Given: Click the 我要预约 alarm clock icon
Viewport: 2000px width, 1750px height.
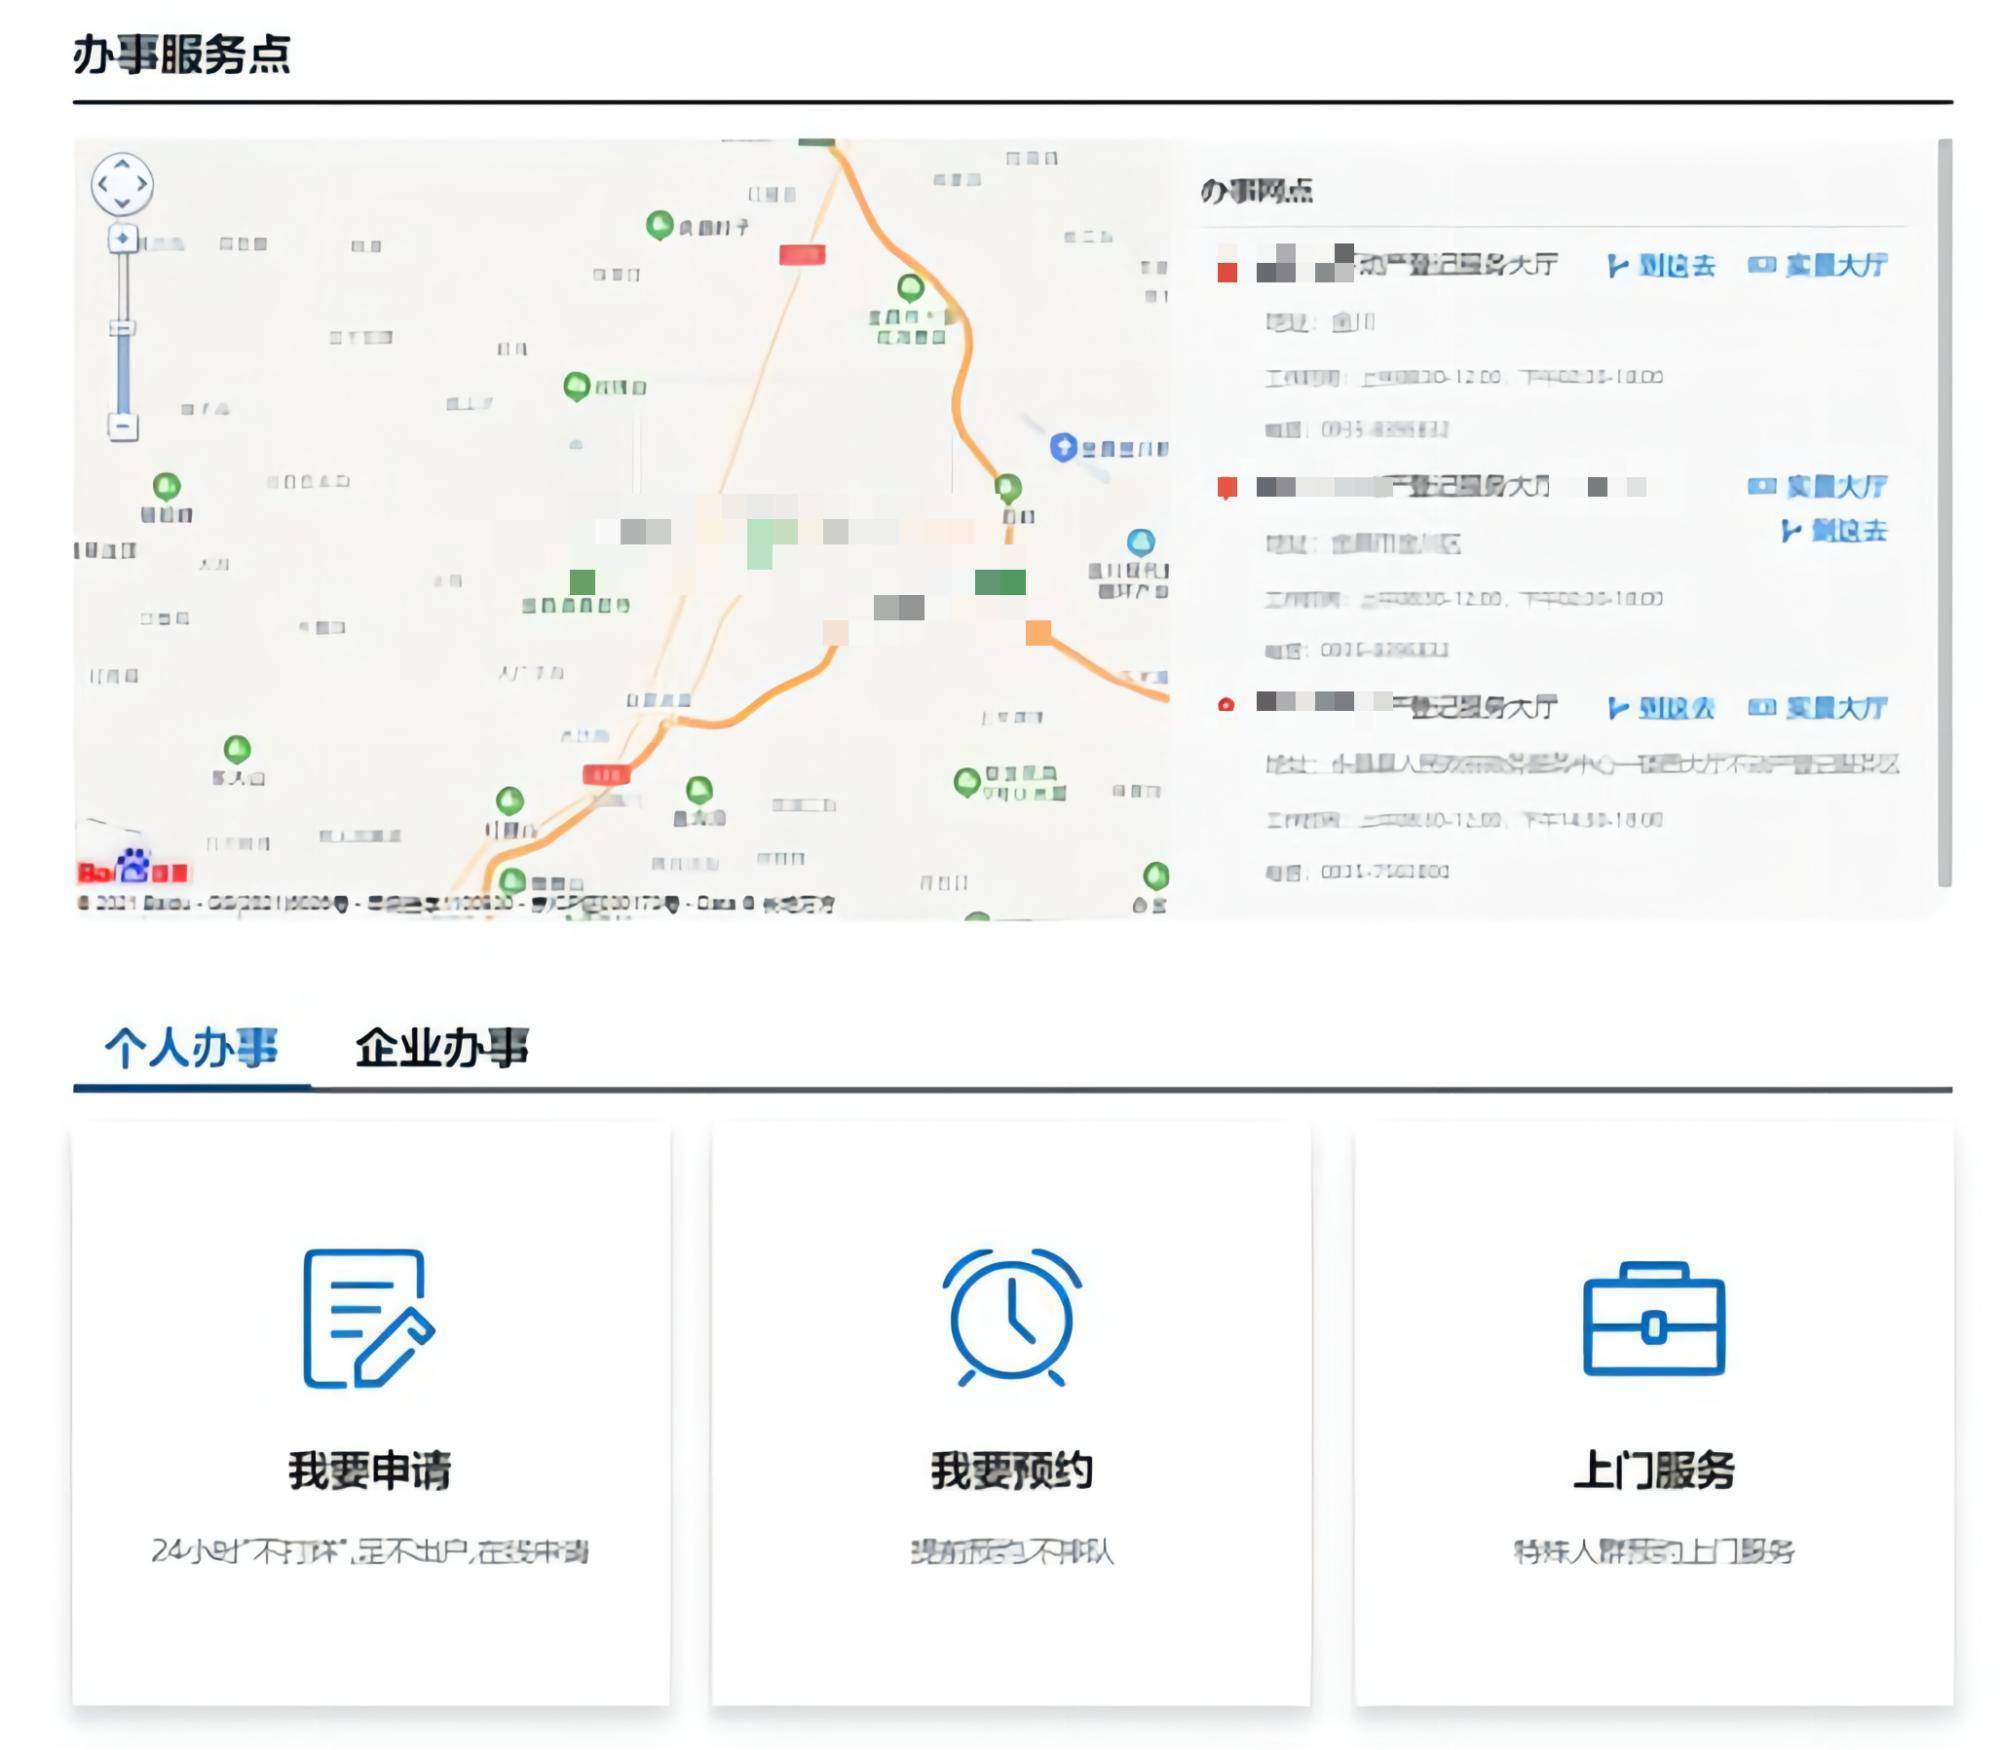Looking at the screenshot, I should click(x=1011, y=1317).
